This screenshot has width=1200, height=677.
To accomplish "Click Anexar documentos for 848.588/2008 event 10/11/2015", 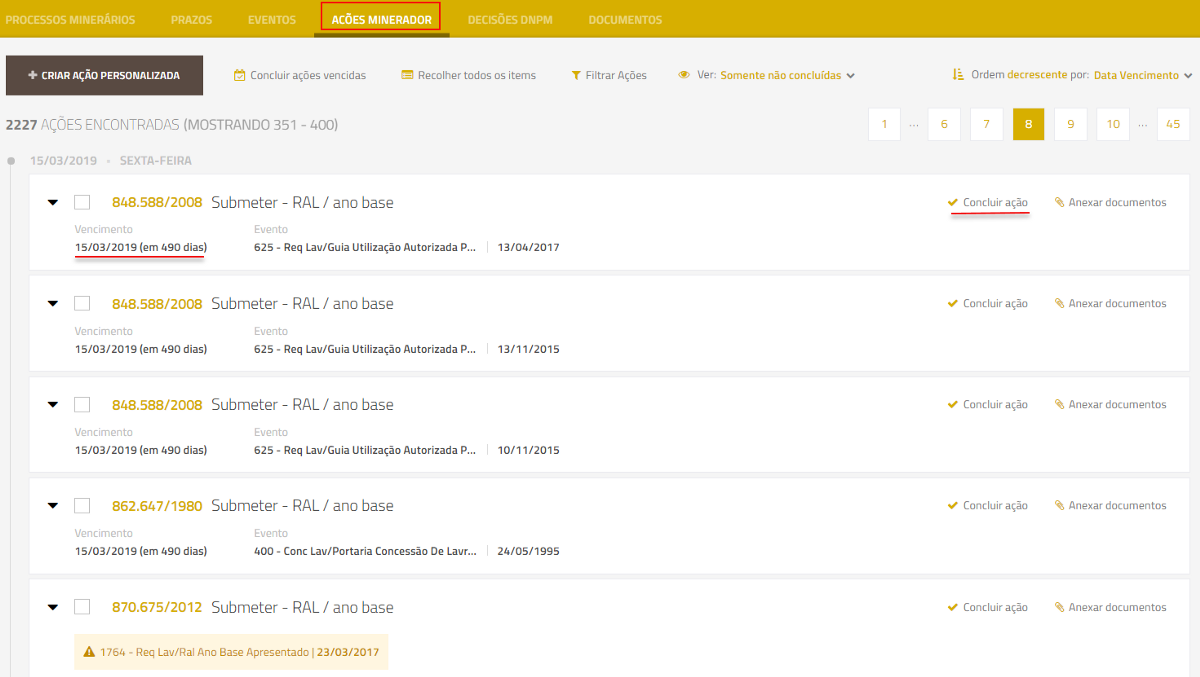I will (x=1110, y=404).
